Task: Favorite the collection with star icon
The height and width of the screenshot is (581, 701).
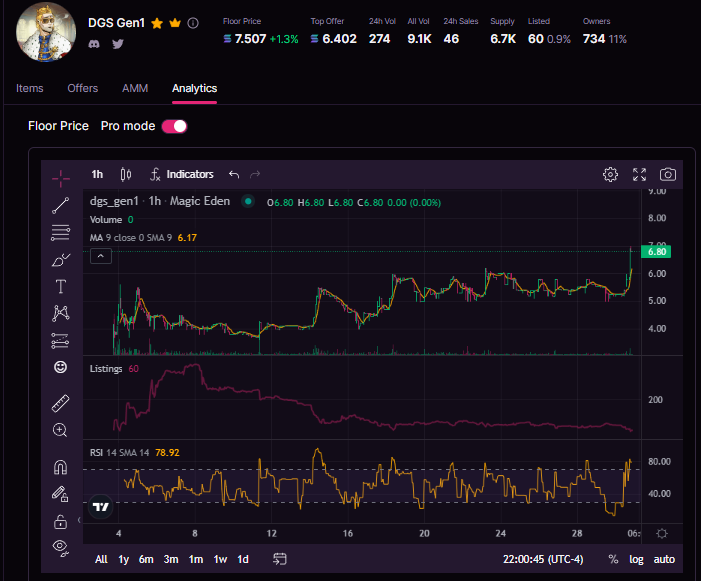Action: tap(157, 23)
